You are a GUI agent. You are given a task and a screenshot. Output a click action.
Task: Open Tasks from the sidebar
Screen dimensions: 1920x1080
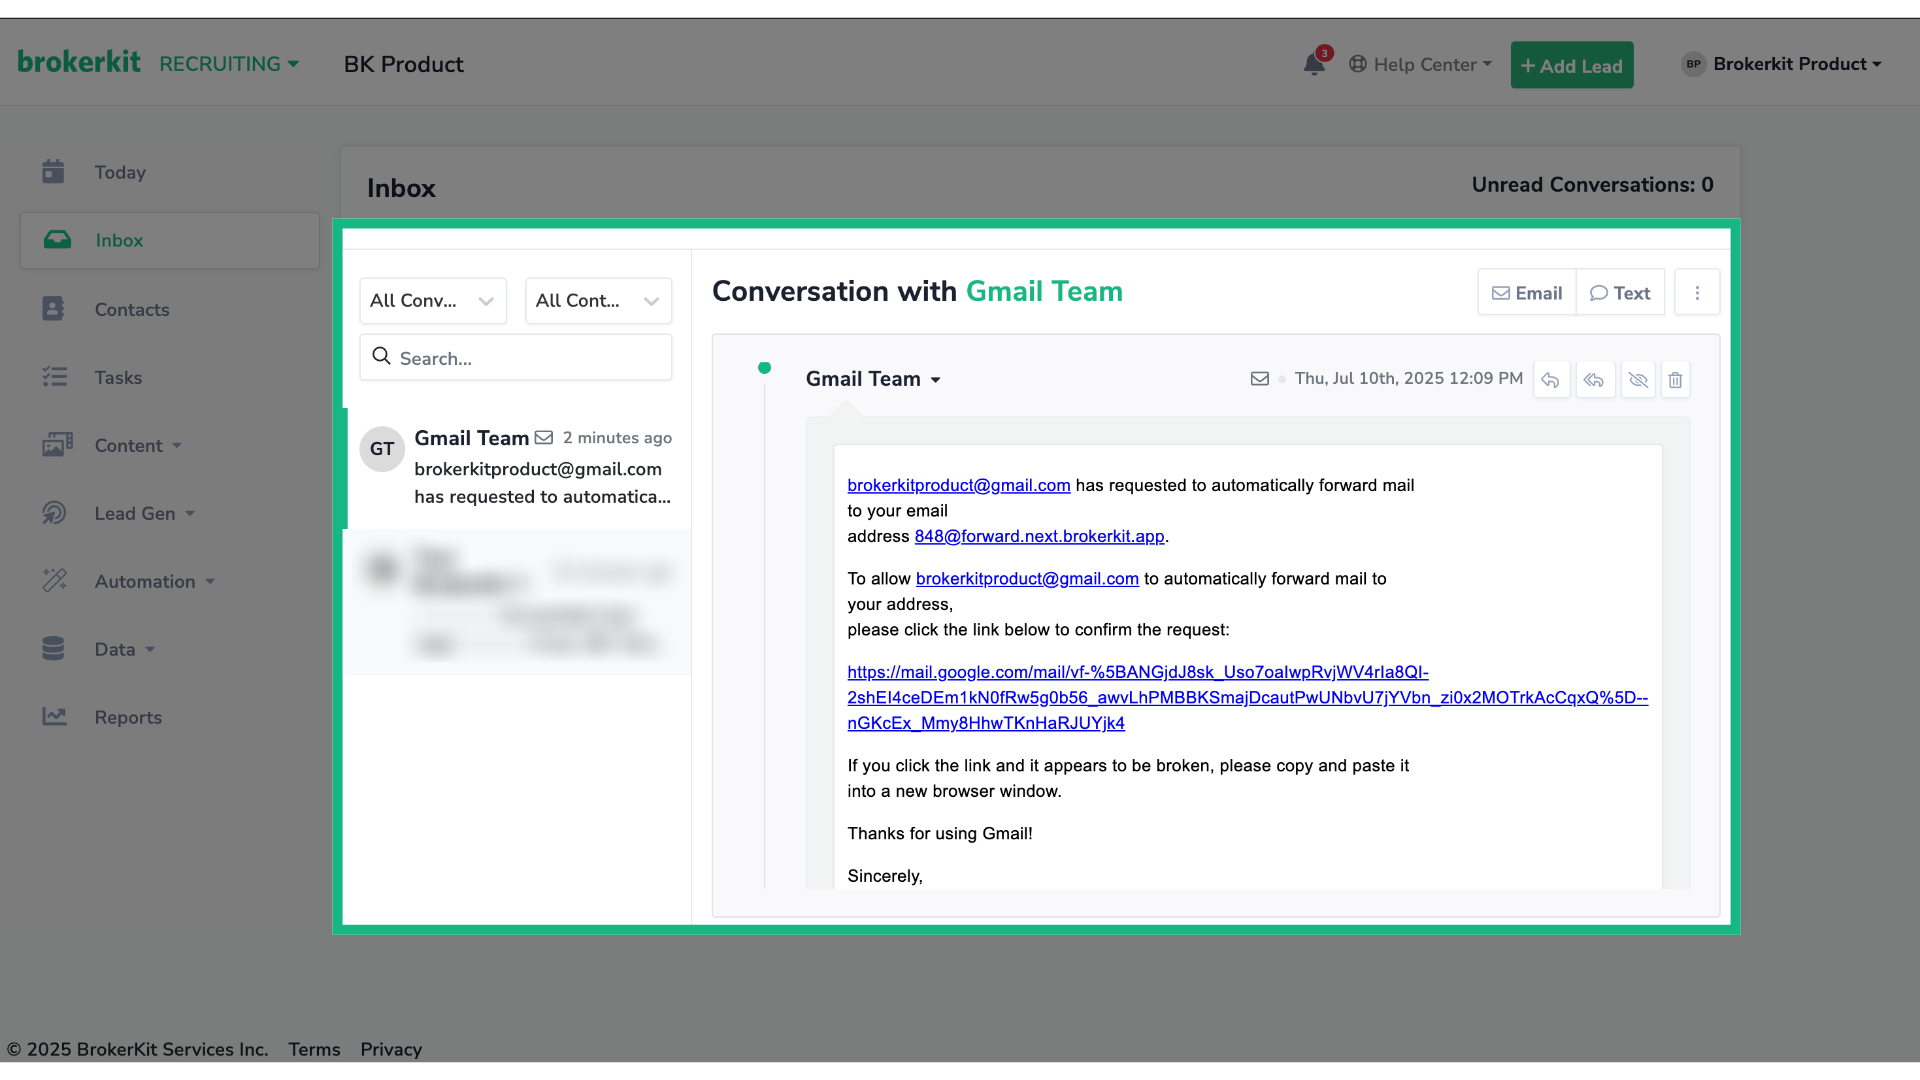pos(118,377)
